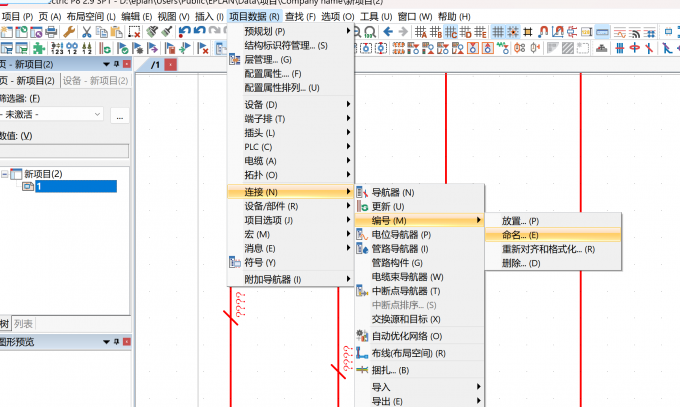Choose 电位导航器 (P) entry
This screenshot has width=680, height=407.
coord(419,235)
